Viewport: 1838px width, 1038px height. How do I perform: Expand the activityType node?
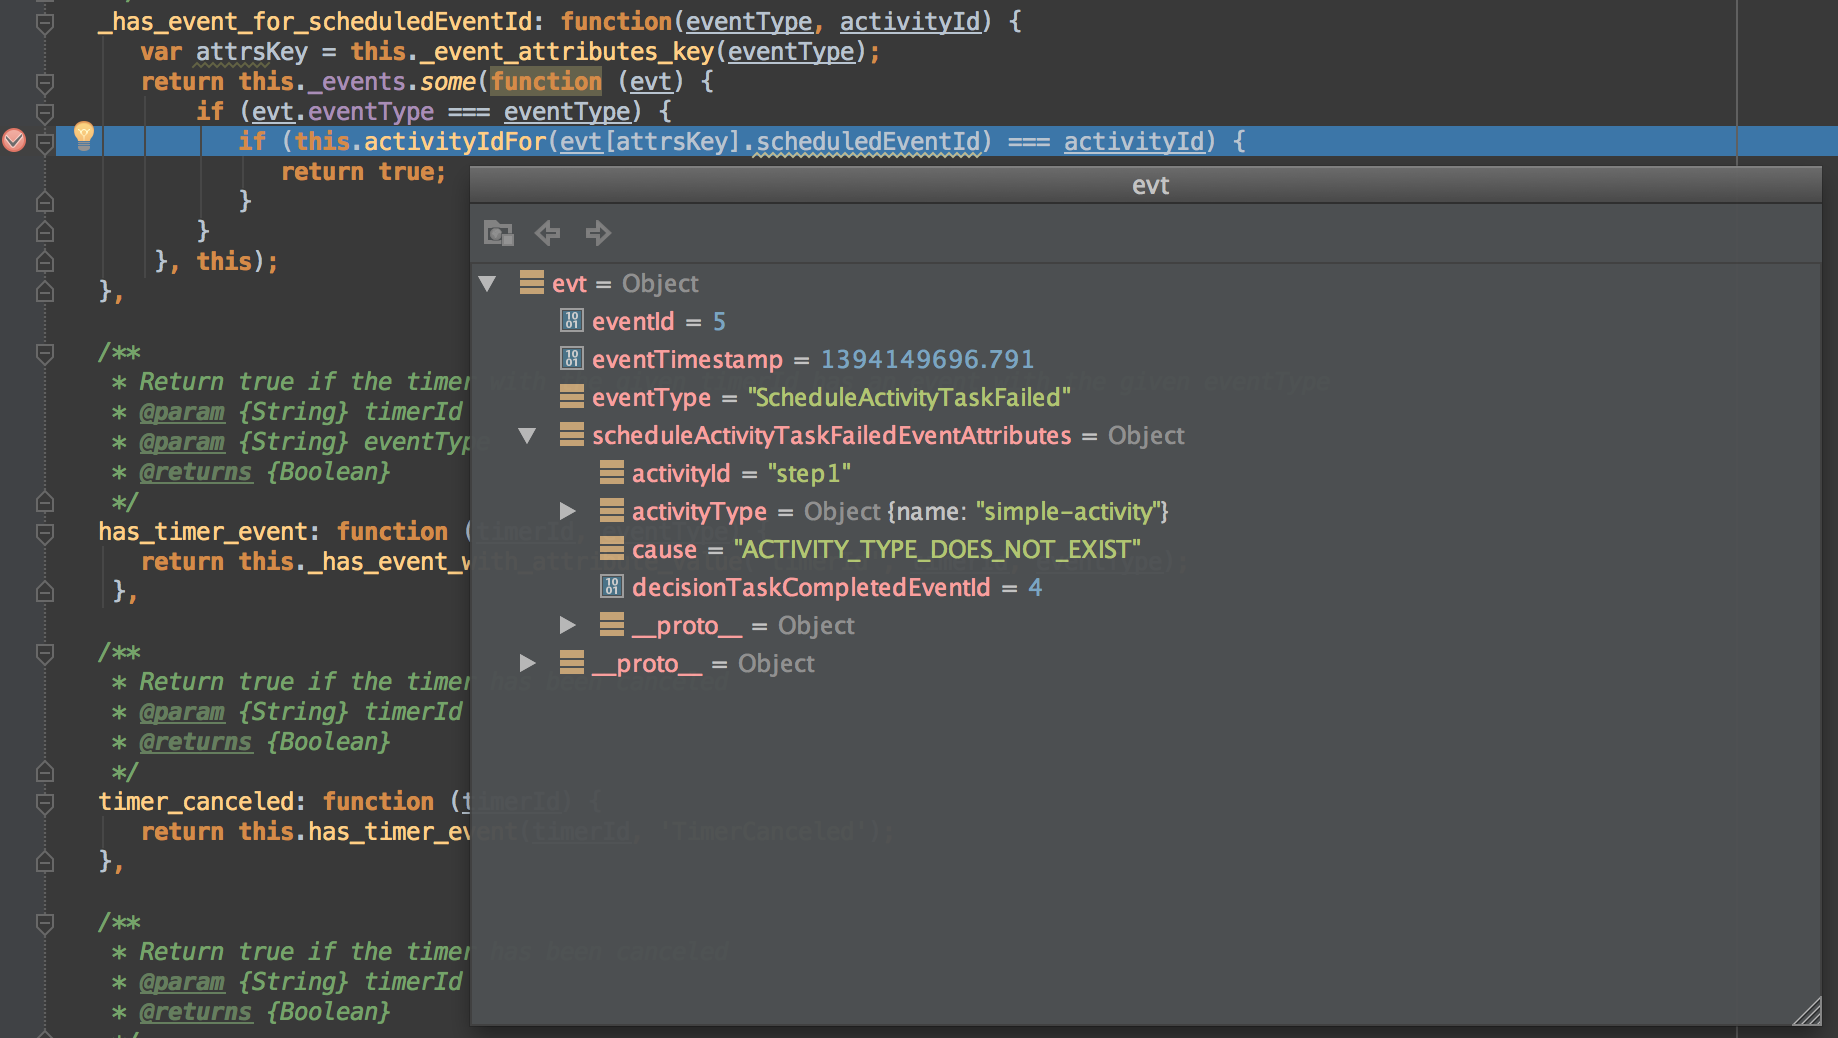point(567,512)
